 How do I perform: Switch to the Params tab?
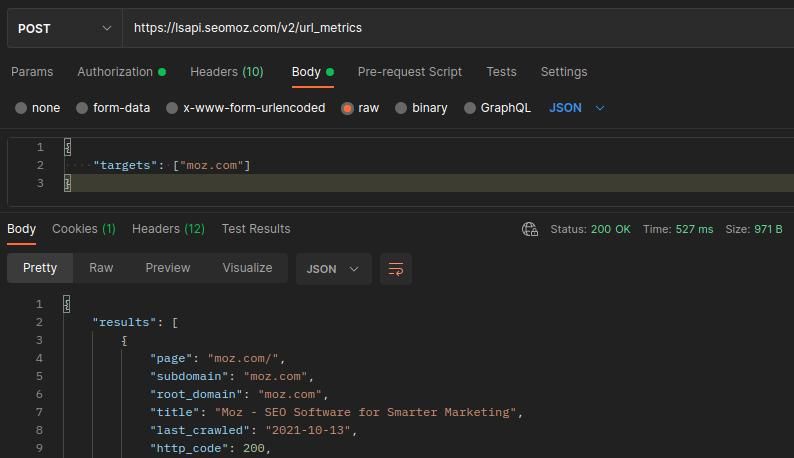point(32,72)
